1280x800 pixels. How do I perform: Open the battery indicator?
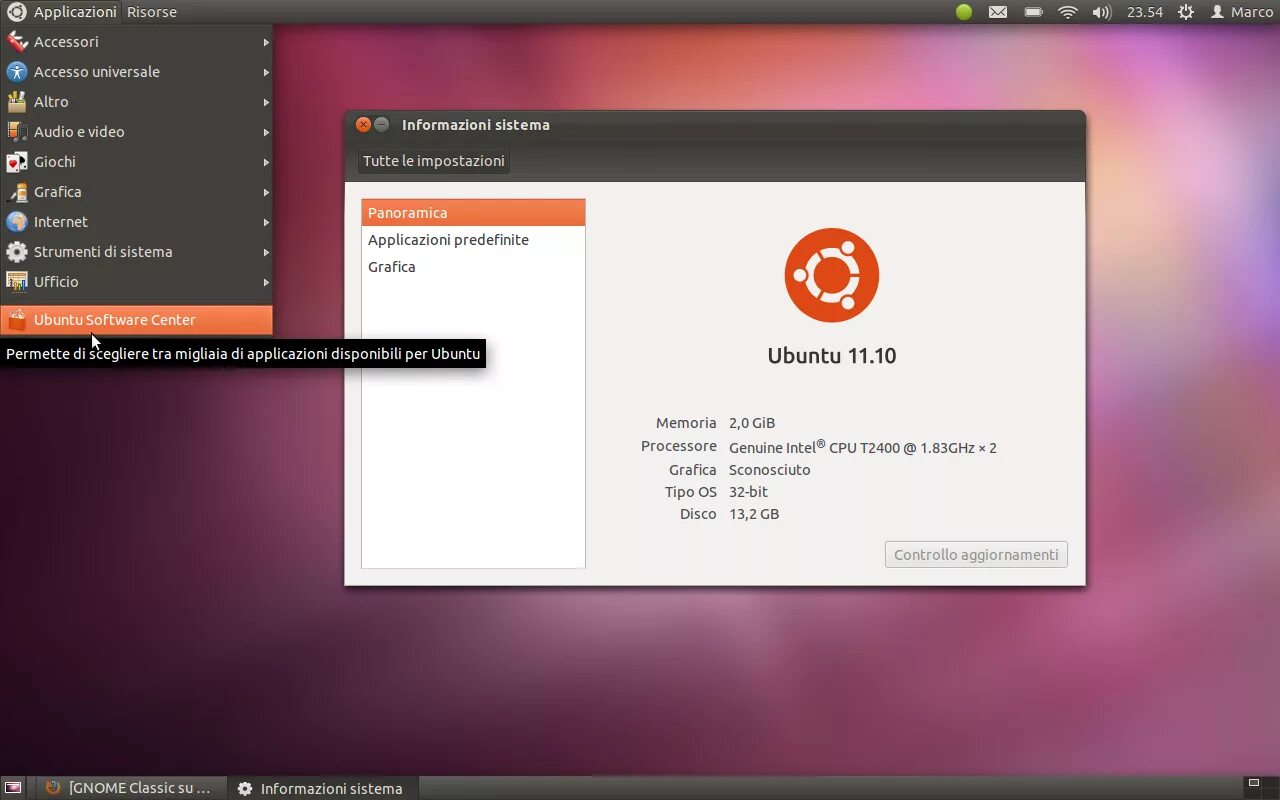pos(1034,12)
